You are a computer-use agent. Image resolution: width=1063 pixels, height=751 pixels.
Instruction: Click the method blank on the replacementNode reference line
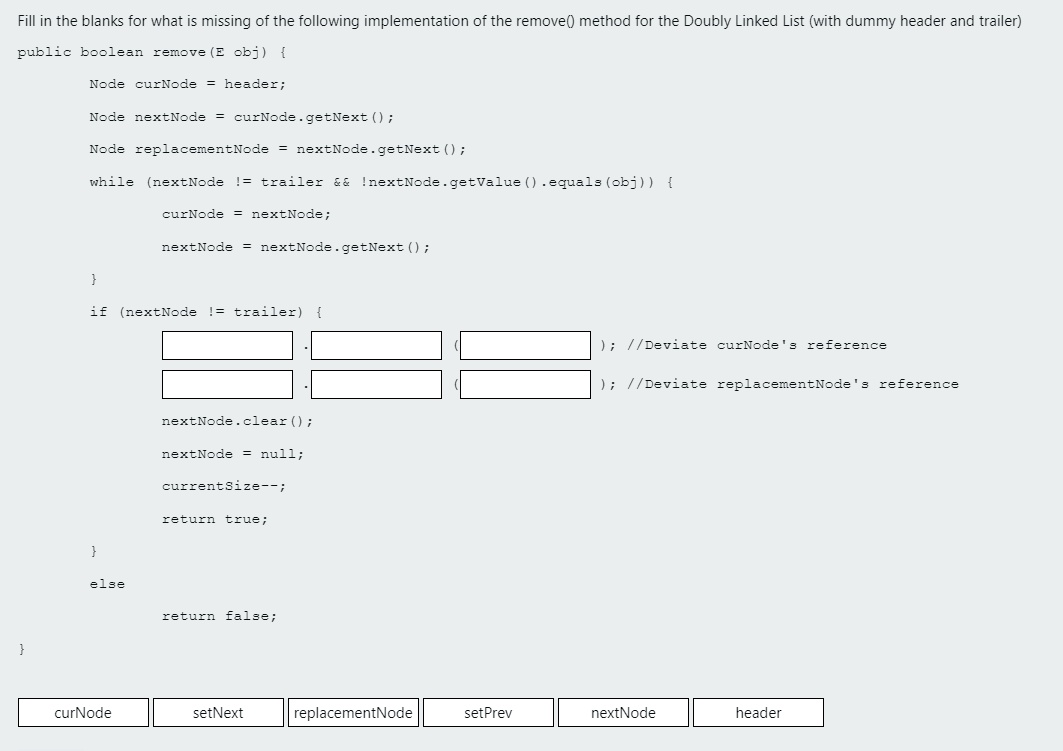(376, 384)
